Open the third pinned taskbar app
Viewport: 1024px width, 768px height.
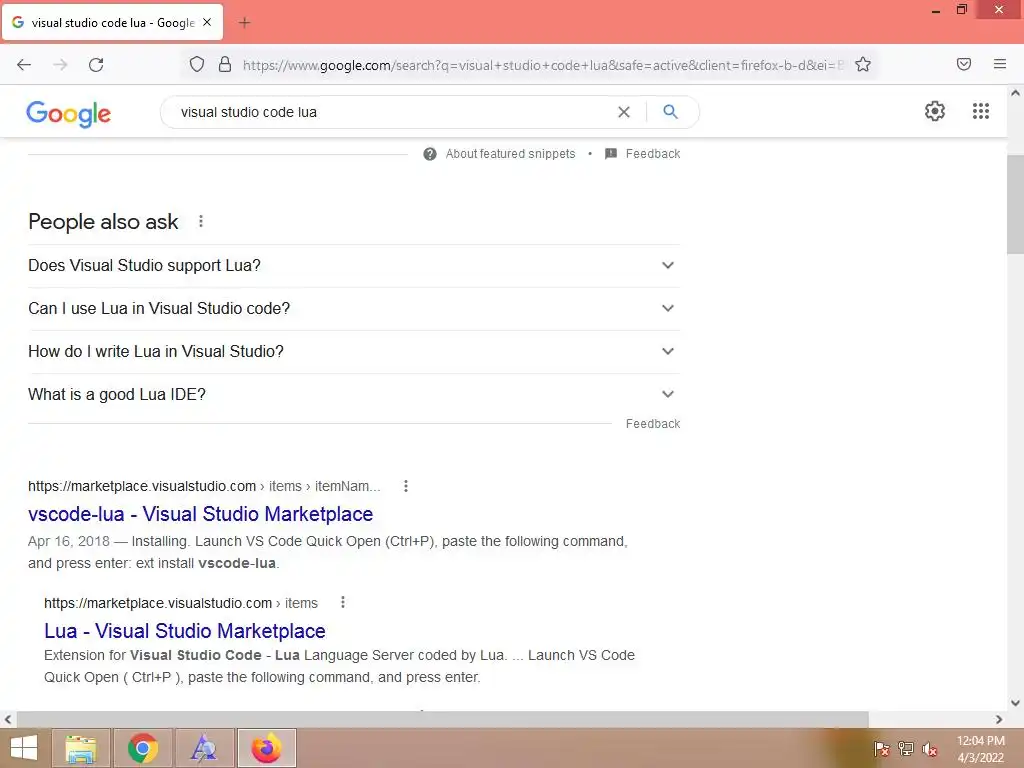204,748
